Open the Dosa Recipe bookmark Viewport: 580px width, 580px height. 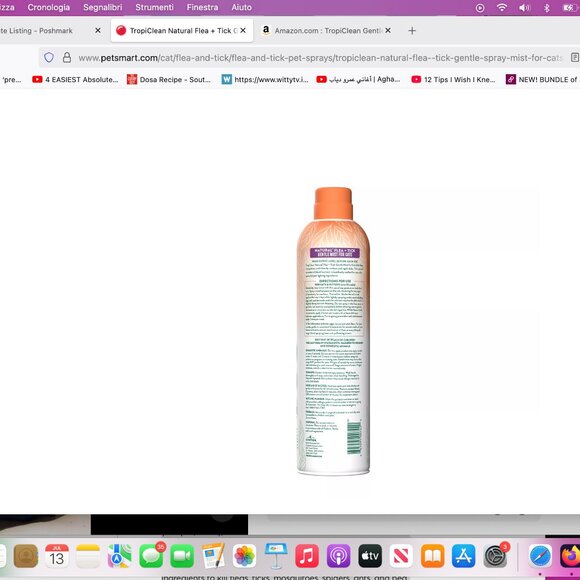pos(169,80)
